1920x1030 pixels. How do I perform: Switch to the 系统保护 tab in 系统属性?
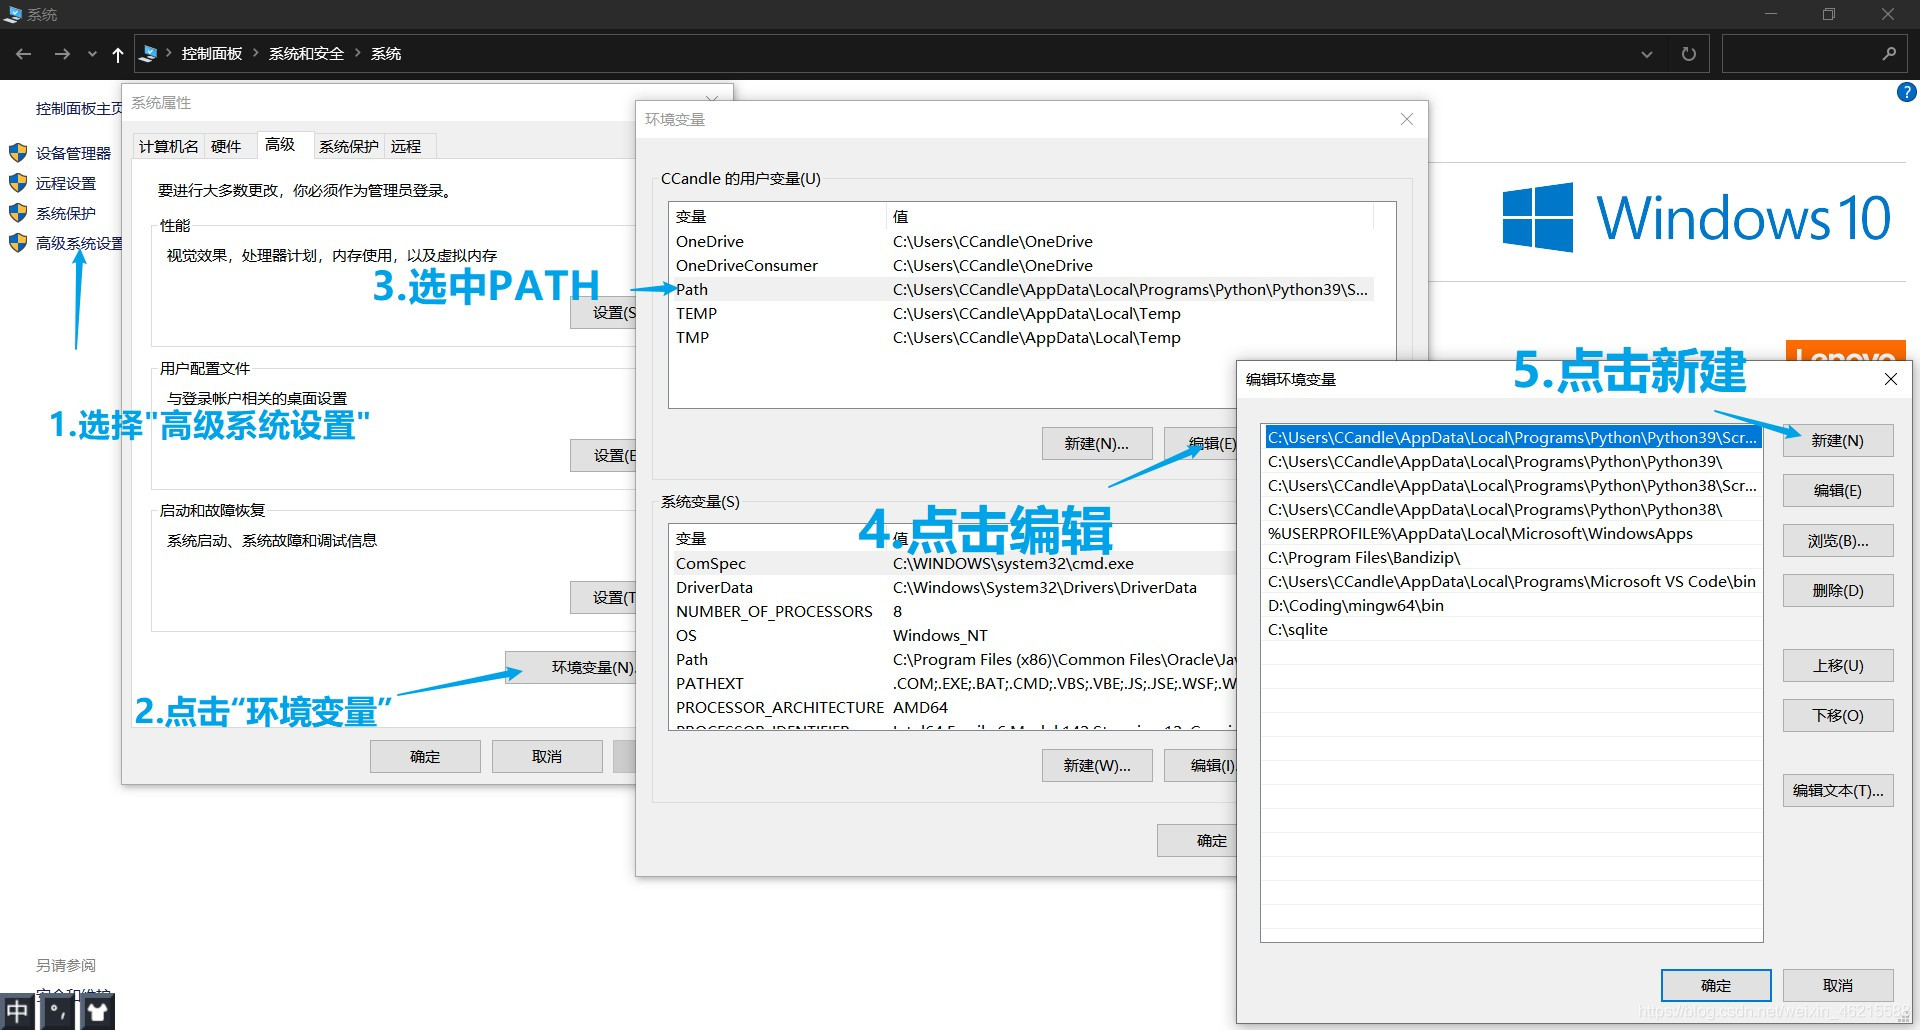pyautogui.click(x=348, y=146)
